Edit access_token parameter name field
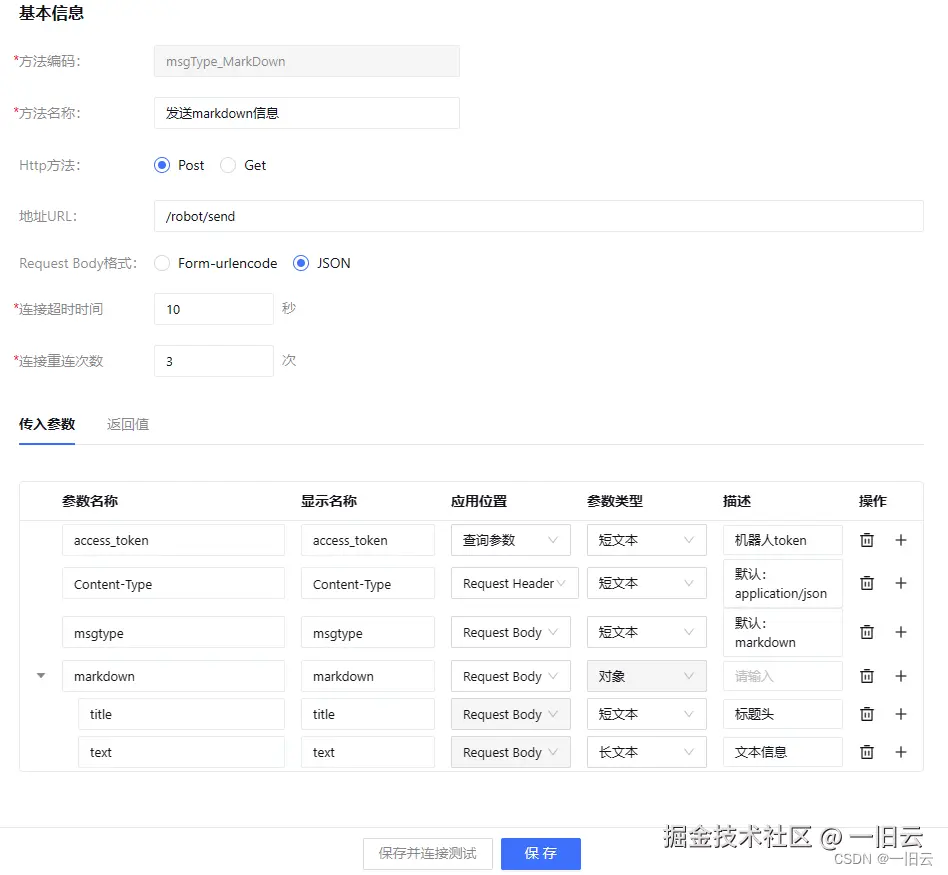This screenshot has height=875, width=948. pyautogui.click(x=173, y=540)
